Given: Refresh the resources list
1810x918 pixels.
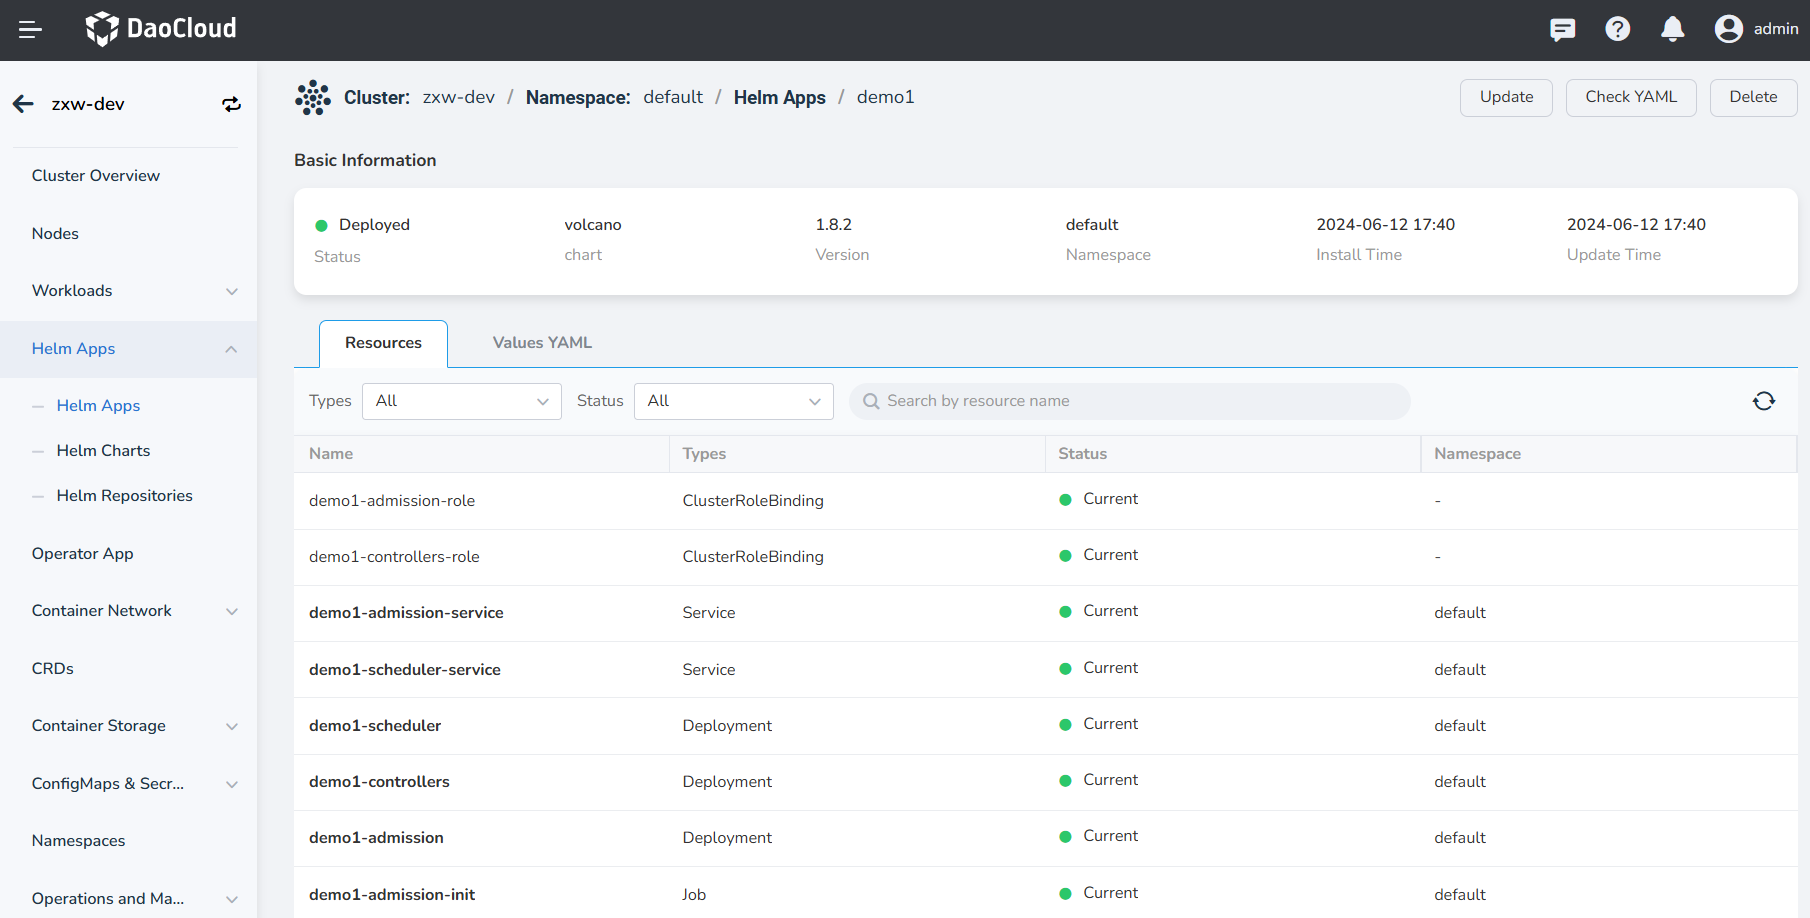Looking at the screenshot, I should point(1763,401).
